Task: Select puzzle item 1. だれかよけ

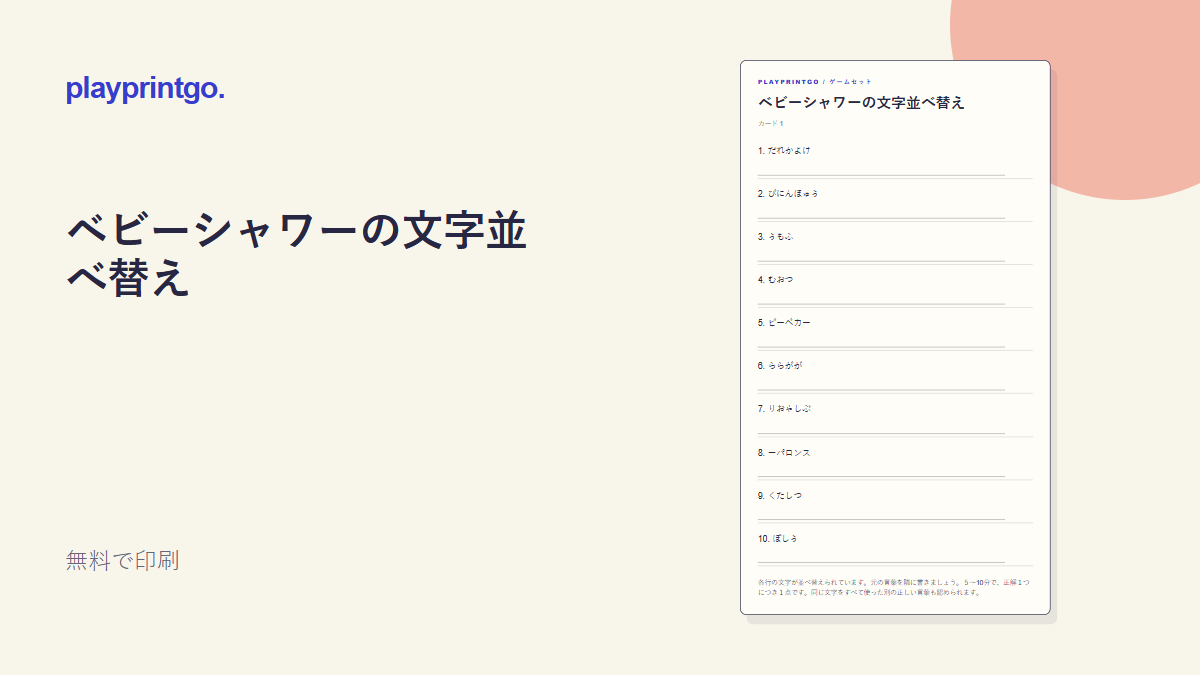Action: pos(784,150)
